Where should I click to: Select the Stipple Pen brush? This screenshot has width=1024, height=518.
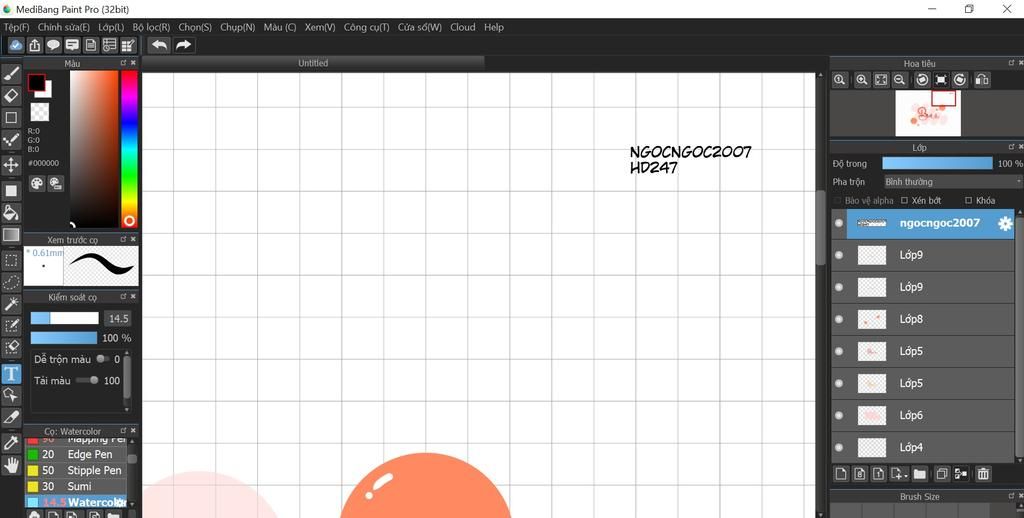pyautogui.click(x=76, y=470)
